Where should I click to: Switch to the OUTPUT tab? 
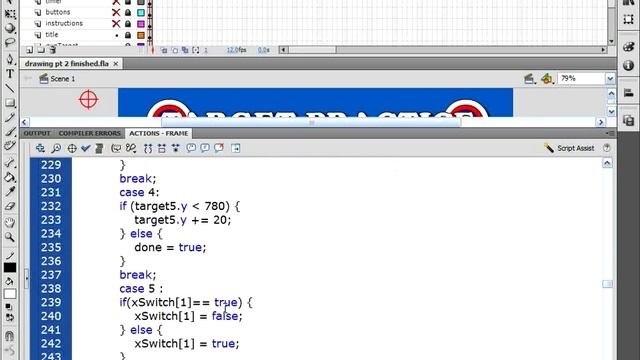tap(37, 133)
